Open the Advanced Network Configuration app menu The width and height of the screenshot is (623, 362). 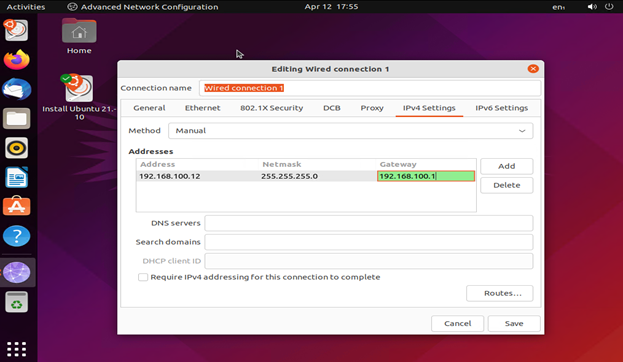coord(143,7)
